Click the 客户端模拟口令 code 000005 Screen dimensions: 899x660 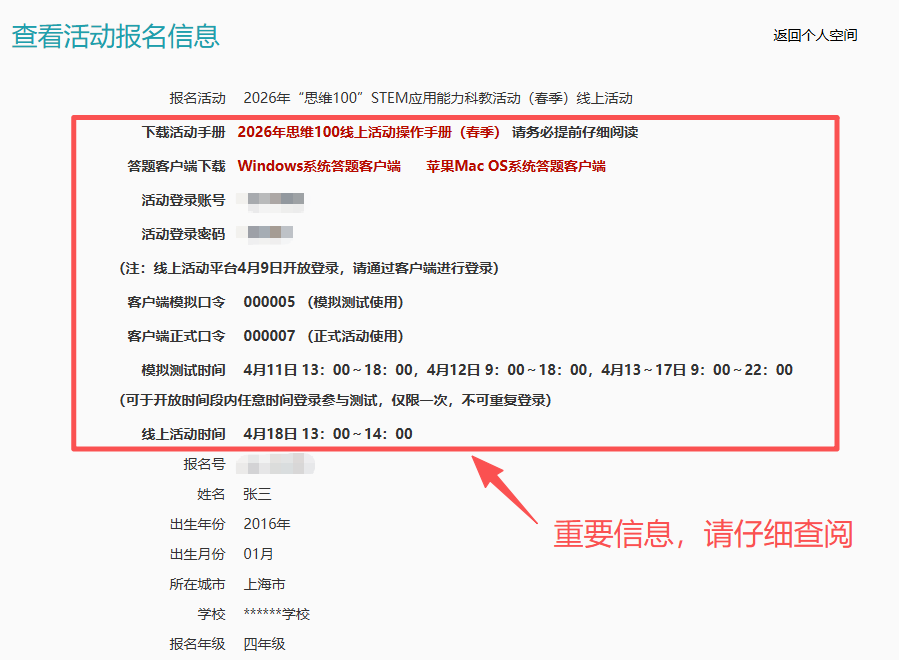coord(269,302)
